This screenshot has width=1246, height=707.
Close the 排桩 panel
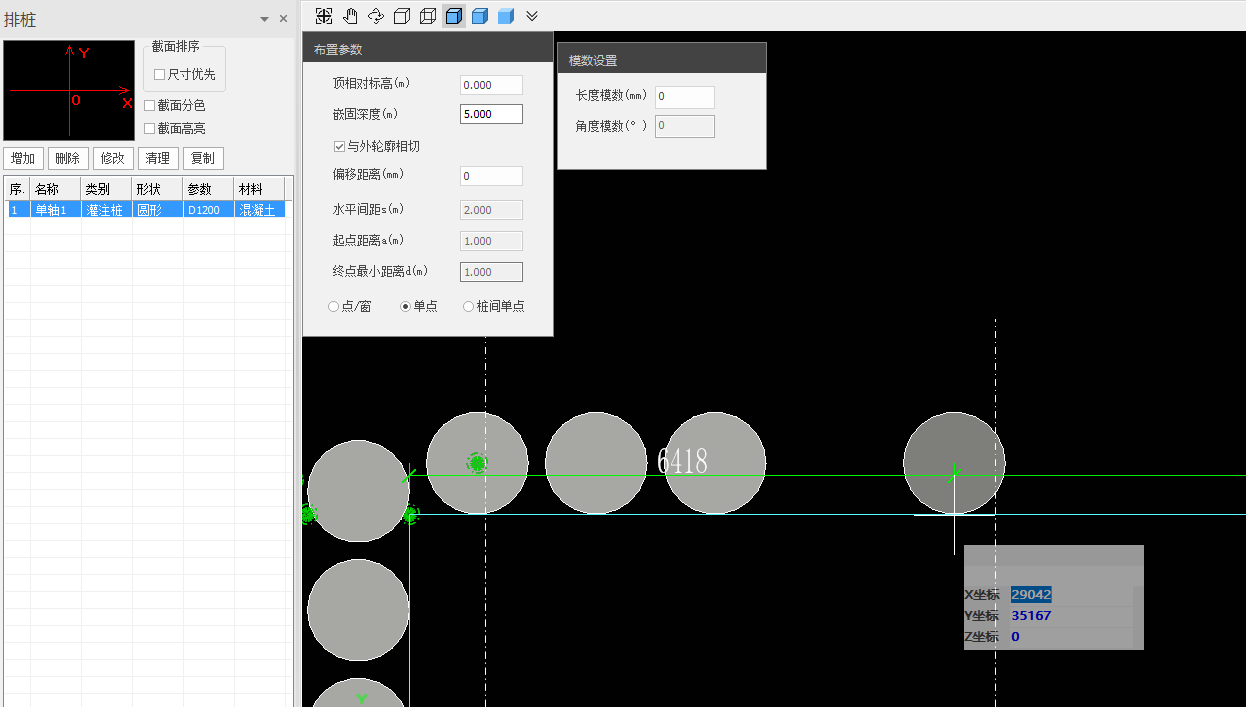(283, 19)
